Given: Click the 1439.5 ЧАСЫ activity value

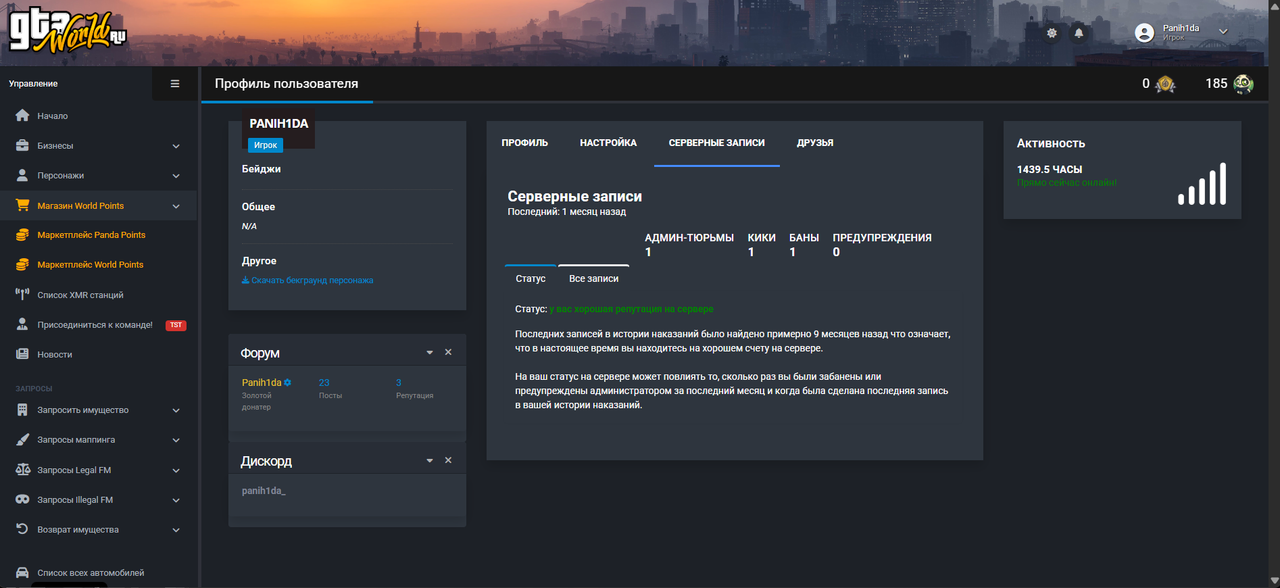Looking at the screenshot, I should point(1050,170).
